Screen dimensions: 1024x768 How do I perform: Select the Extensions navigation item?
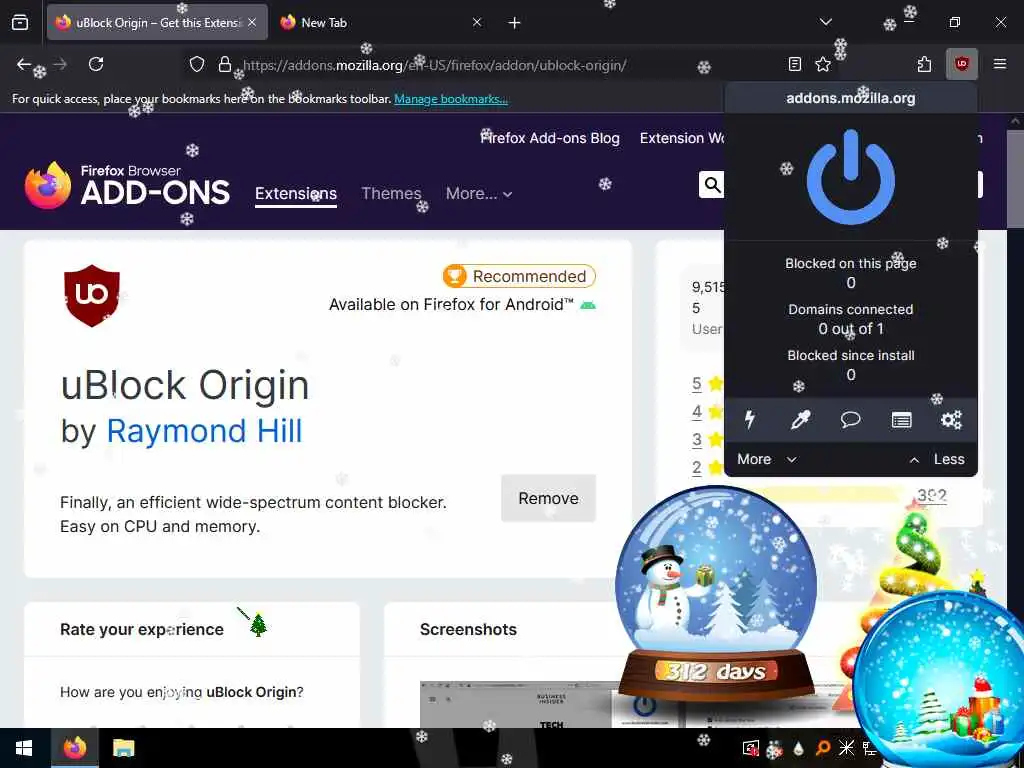click(296, 194)
